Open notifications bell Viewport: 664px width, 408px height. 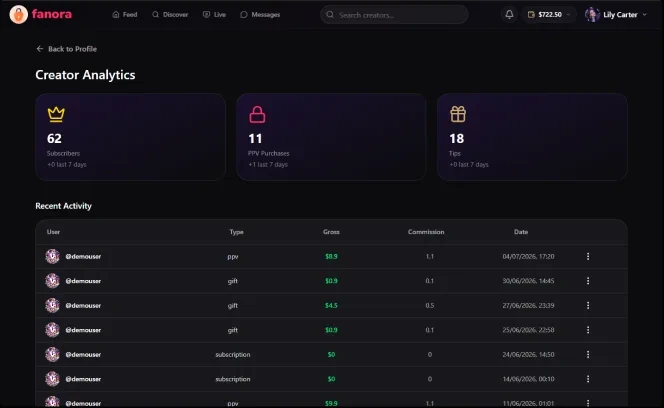(x=509, y=14)
